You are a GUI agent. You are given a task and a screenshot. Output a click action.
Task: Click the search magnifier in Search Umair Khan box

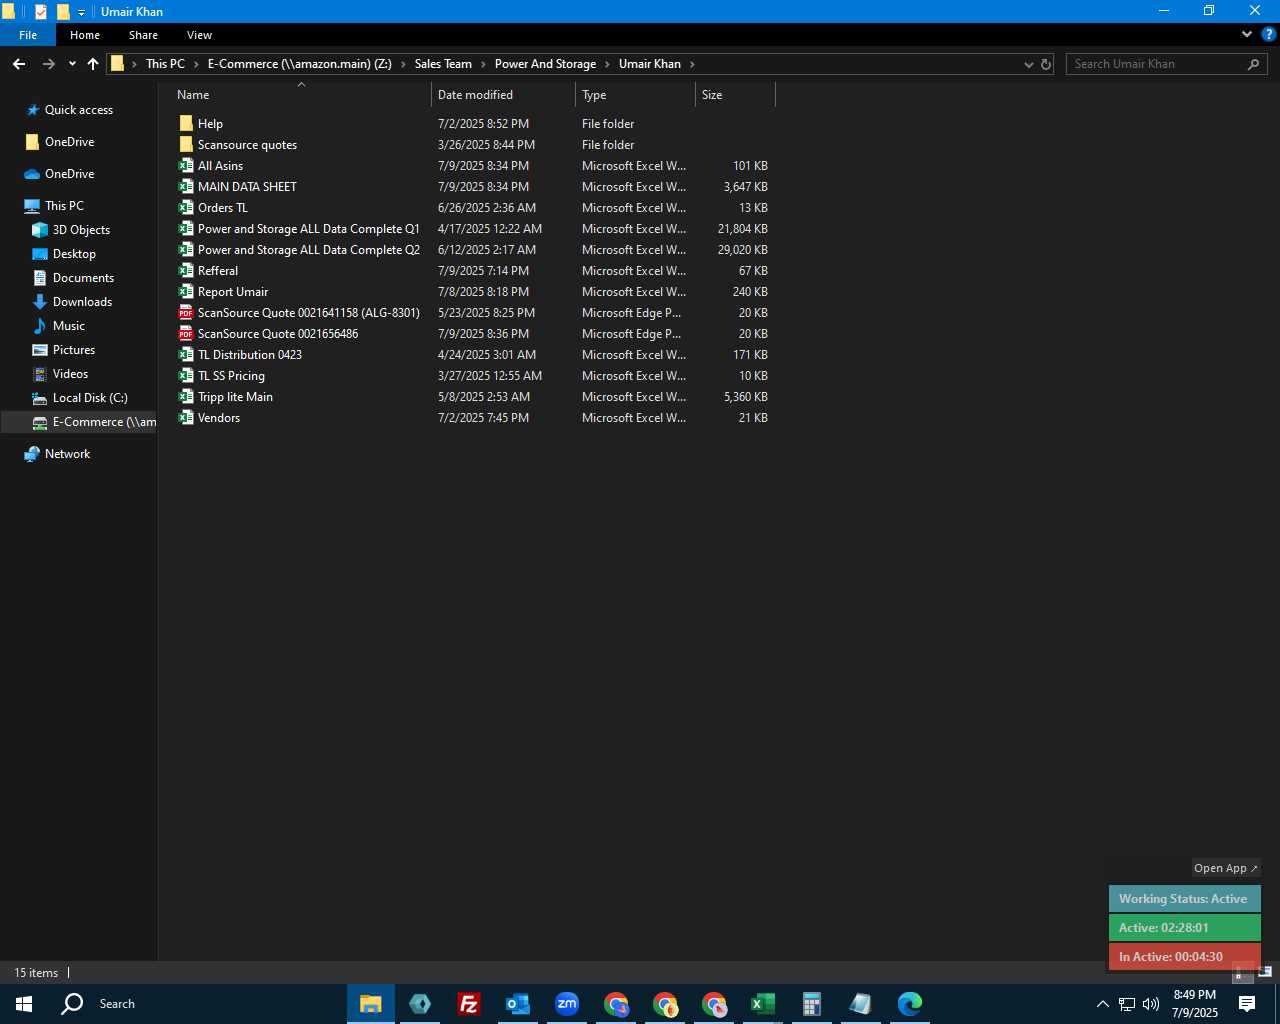pyautogui.click(x=1253, y=64)
